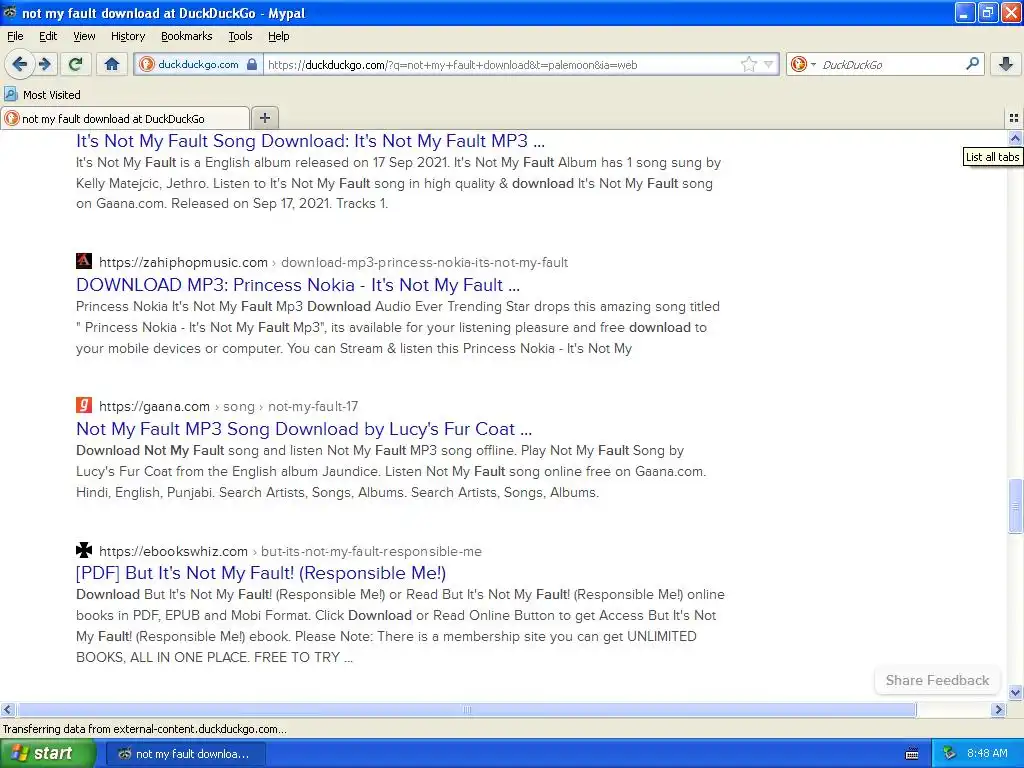This screenshot has width=1024, height=768.
Task: Click the gaana.com song URL breadcrumb
Action: click(x=229, y=406)
